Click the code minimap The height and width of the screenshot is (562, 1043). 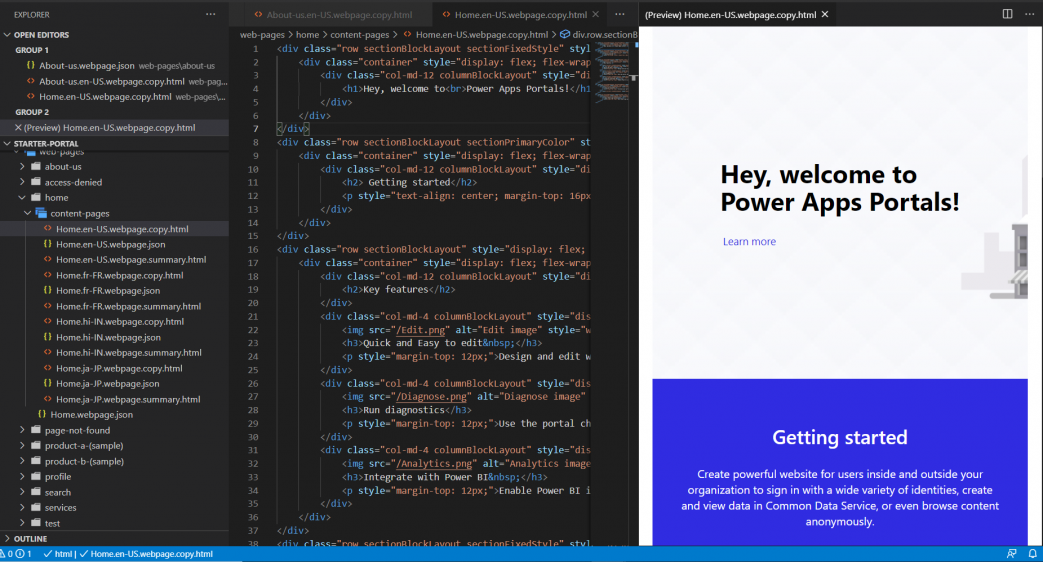point(611,72)
